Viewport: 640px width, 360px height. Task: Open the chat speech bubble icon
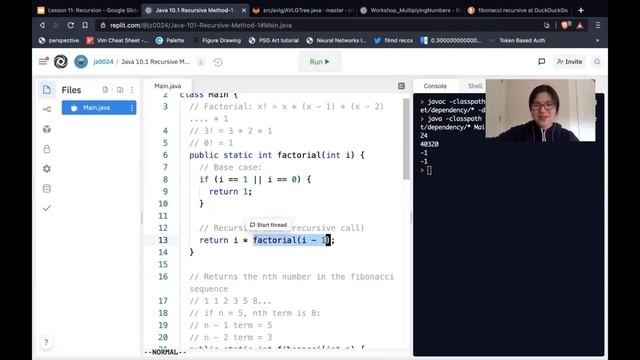point(542,62)
